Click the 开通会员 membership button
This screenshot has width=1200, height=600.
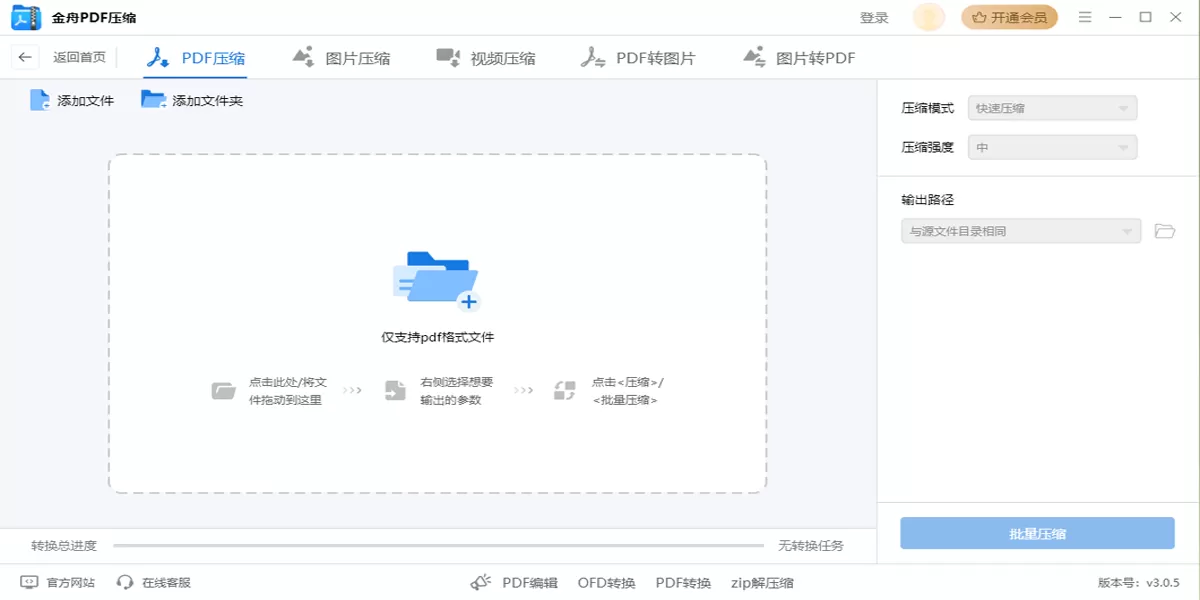click(x=1010, y=17)
